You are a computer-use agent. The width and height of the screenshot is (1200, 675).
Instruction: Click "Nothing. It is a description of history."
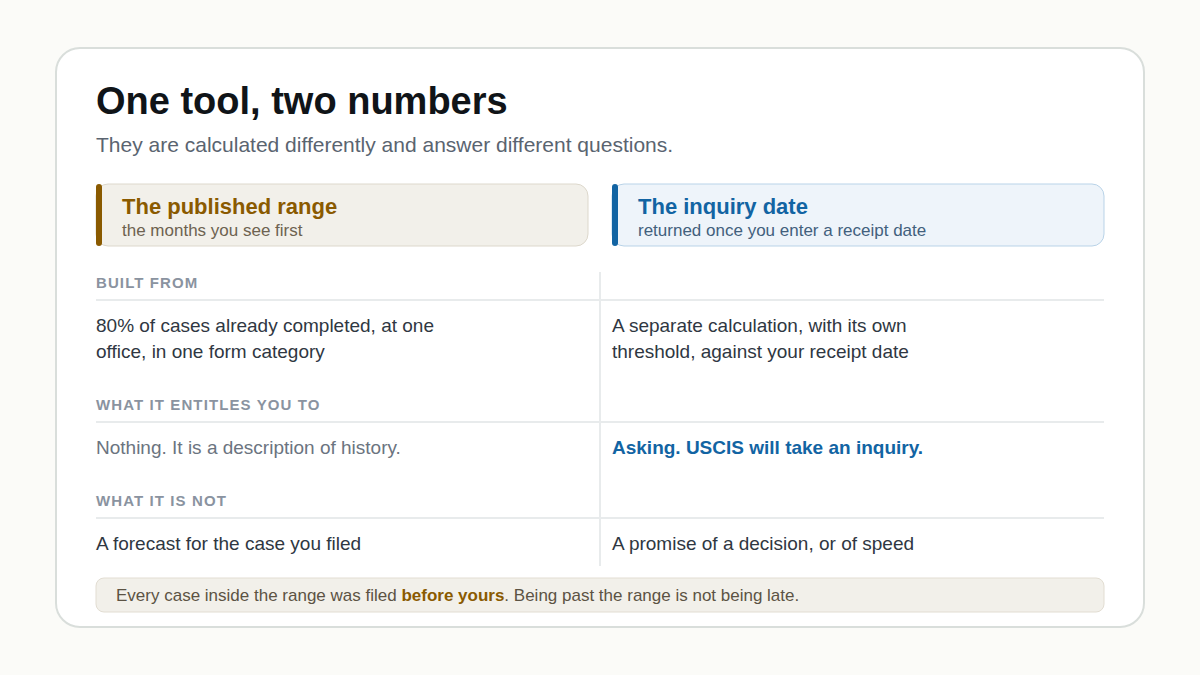(x=248, y=448)
